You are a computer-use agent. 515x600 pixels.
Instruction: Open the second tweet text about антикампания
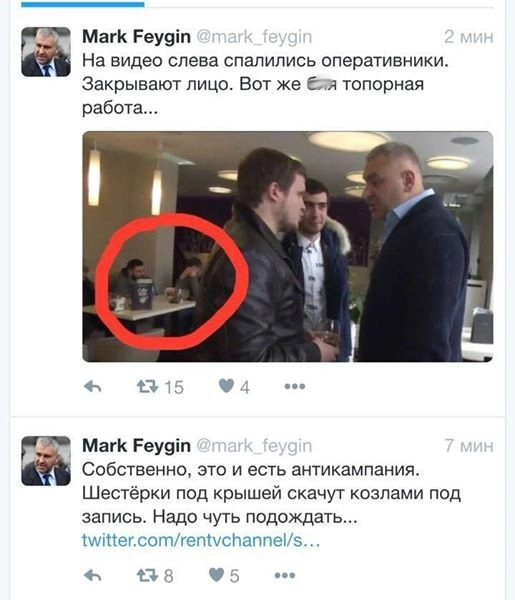[x=271, y=493]
